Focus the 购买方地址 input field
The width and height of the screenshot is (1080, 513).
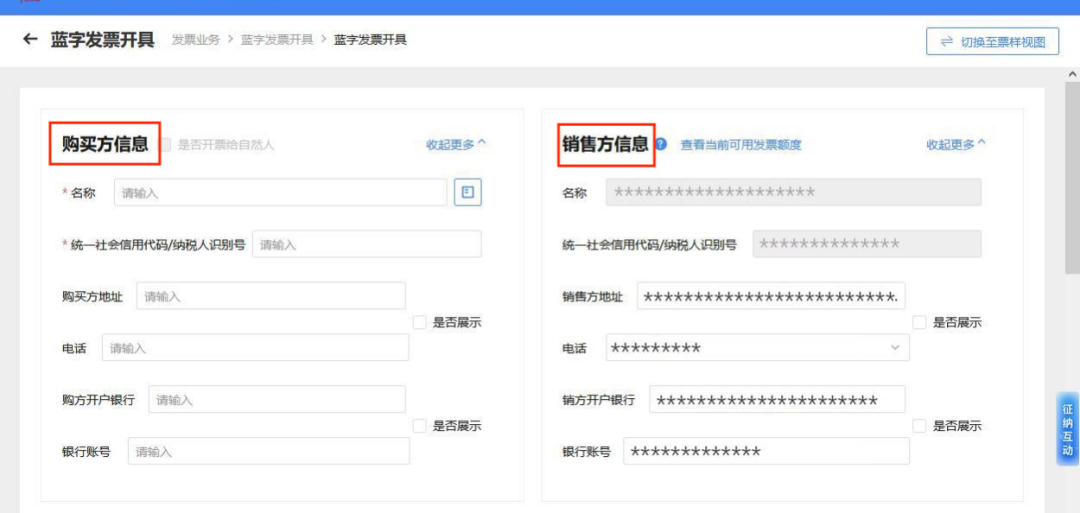271,296
